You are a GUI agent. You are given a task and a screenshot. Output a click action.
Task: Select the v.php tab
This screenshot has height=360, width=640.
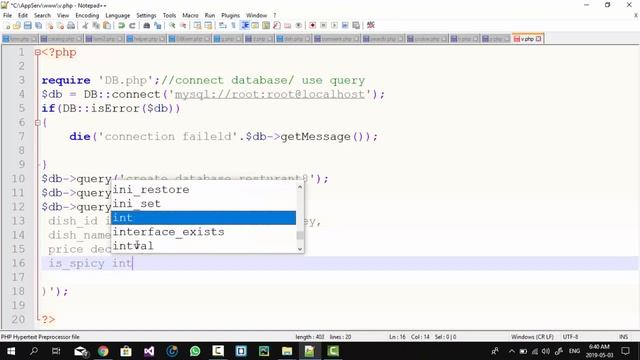pos(527,39)
